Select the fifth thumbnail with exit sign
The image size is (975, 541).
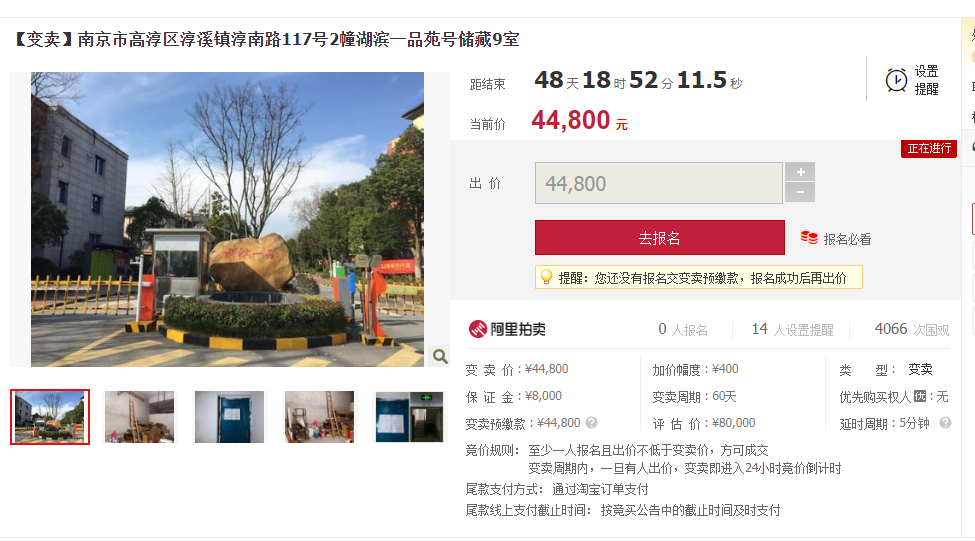[x=409, y=417]
